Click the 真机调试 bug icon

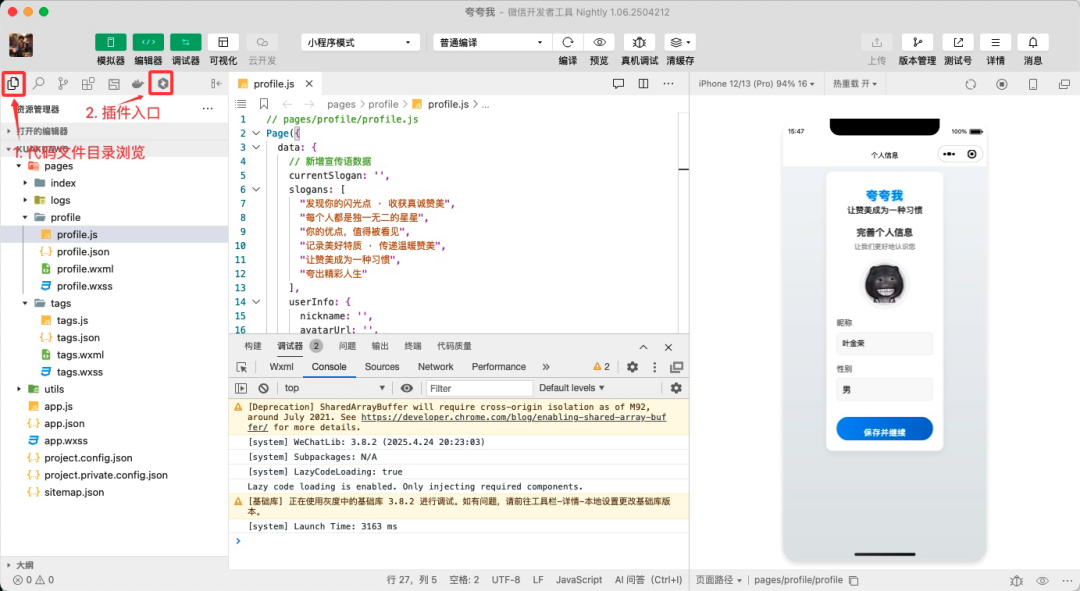coord(639,43)
